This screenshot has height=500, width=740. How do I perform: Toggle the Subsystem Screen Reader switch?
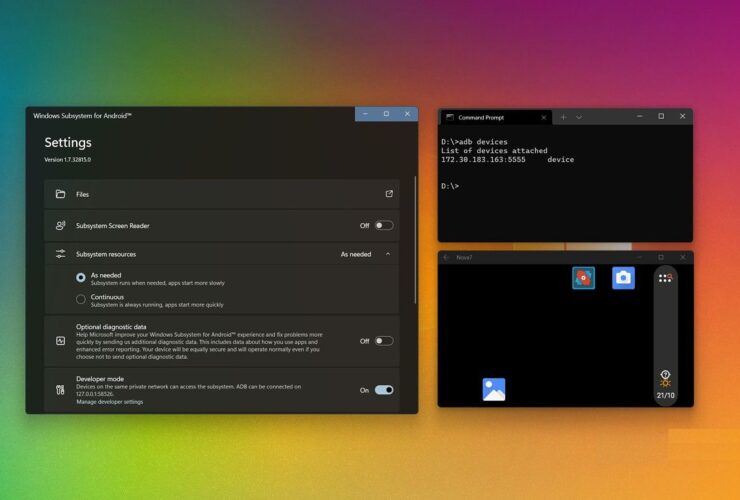[x=384, y=226]
